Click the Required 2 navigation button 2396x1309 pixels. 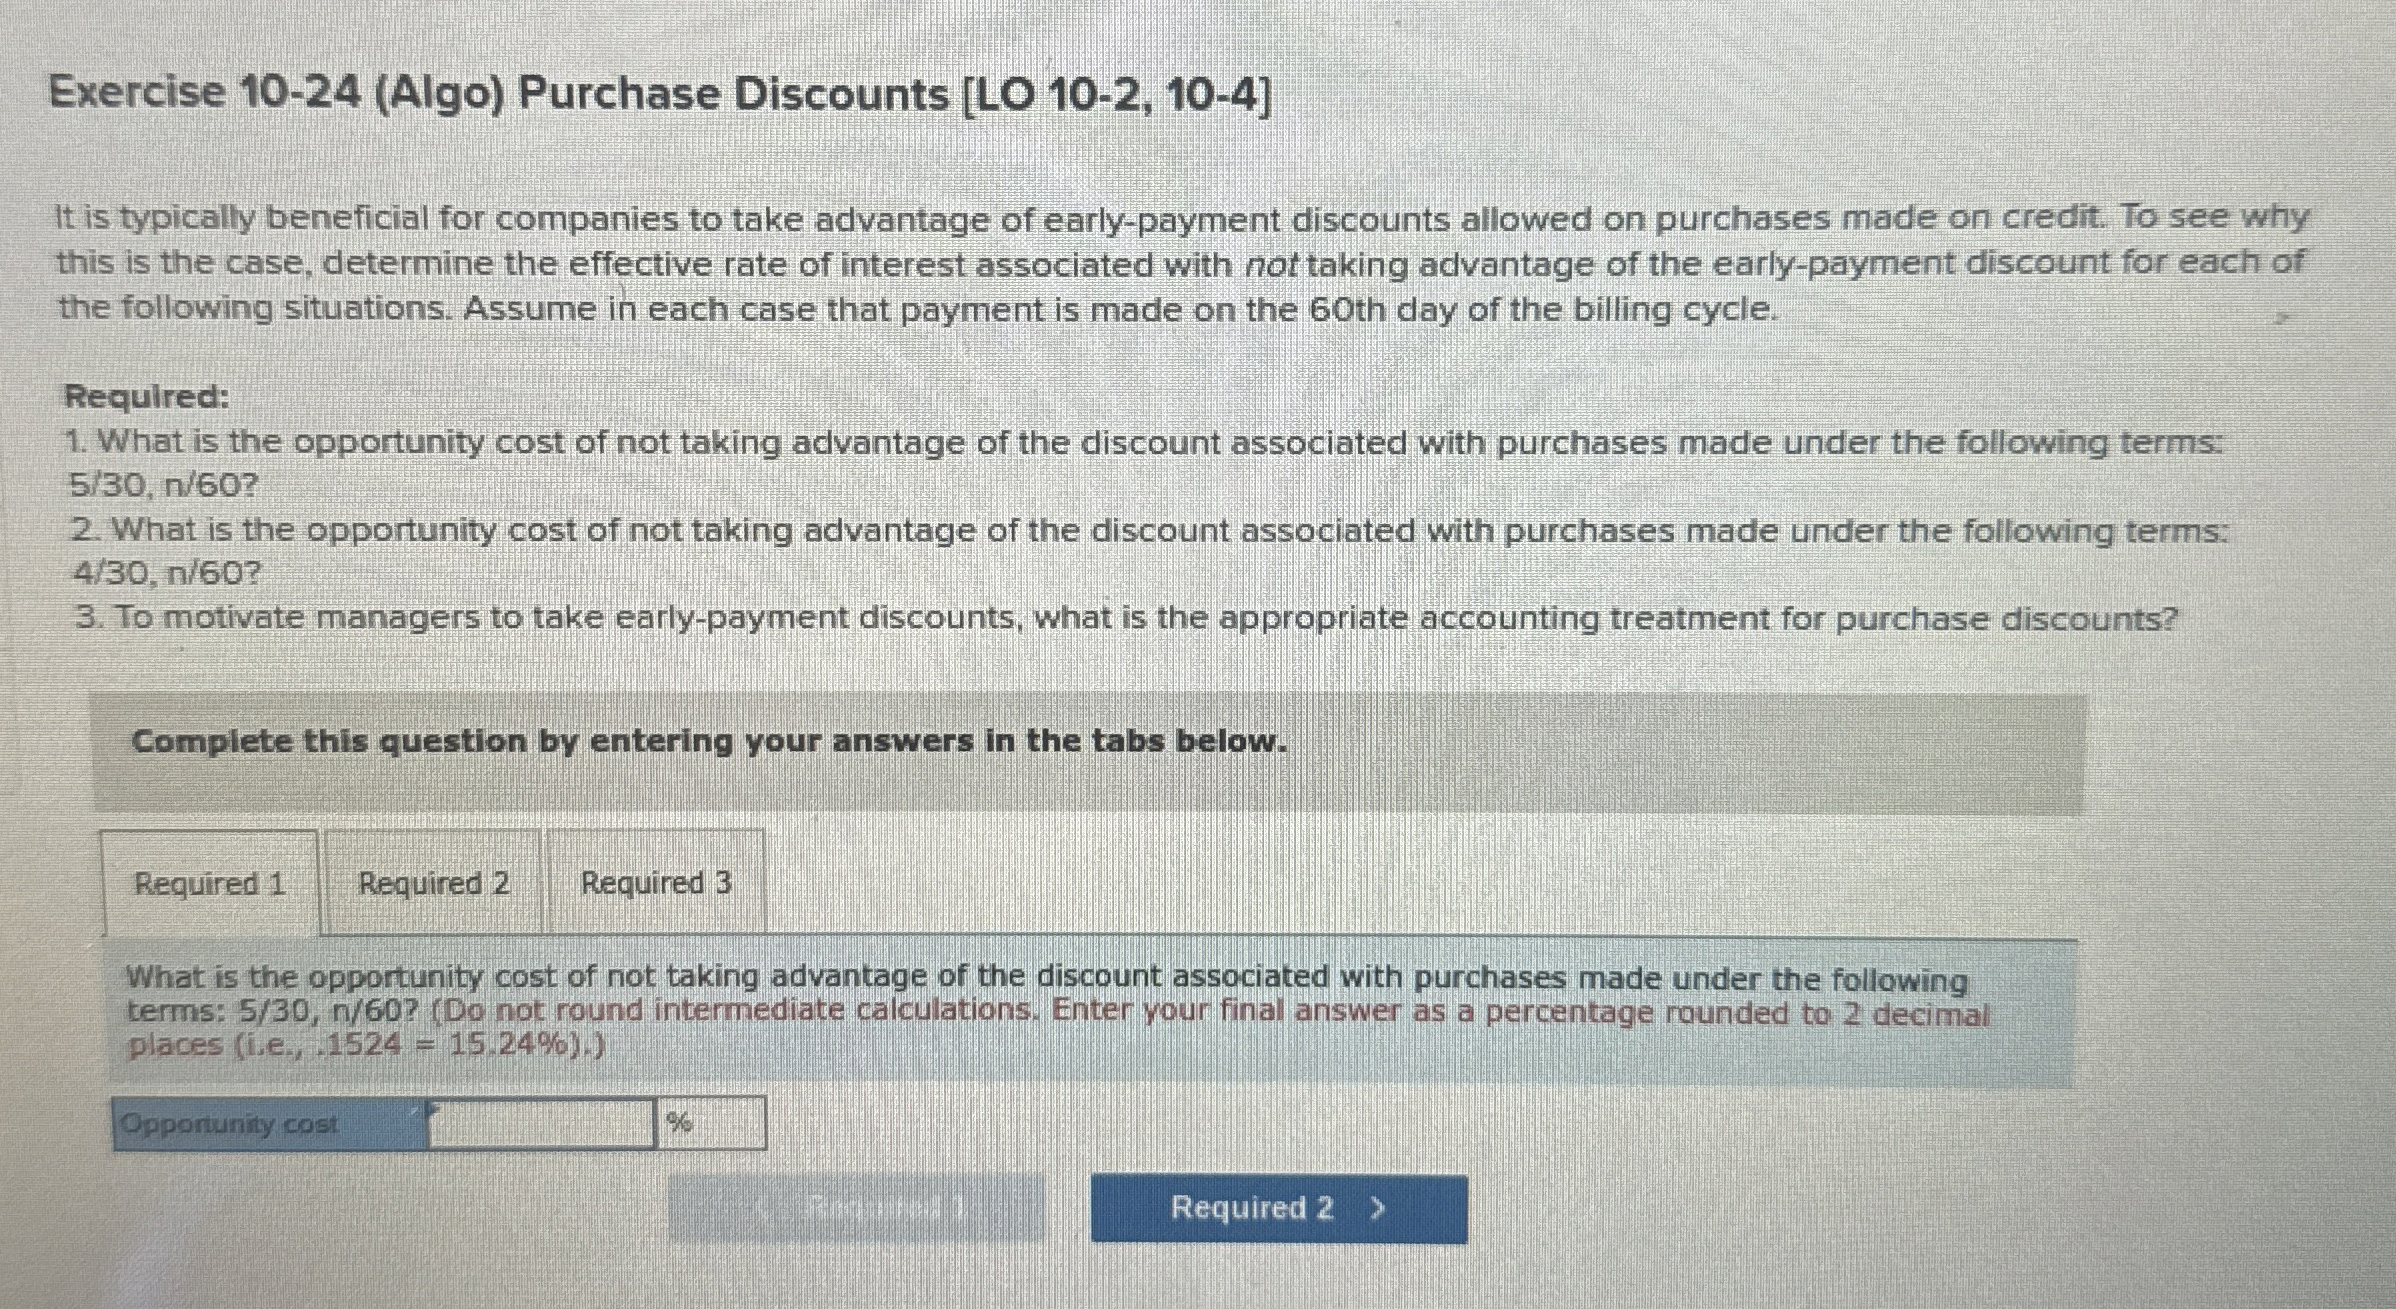(x=1278, y=1209)
